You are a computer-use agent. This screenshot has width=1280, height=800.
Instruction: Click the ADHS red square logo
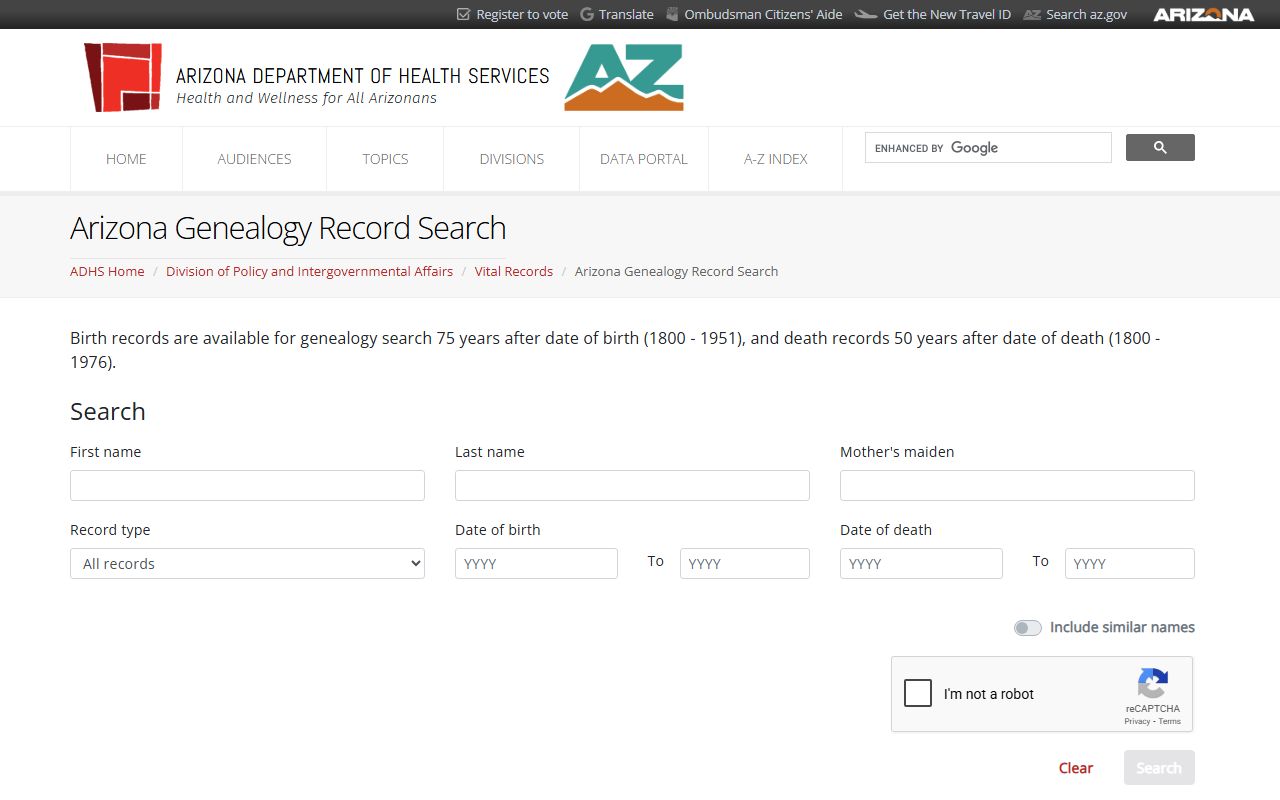(122, 77)
